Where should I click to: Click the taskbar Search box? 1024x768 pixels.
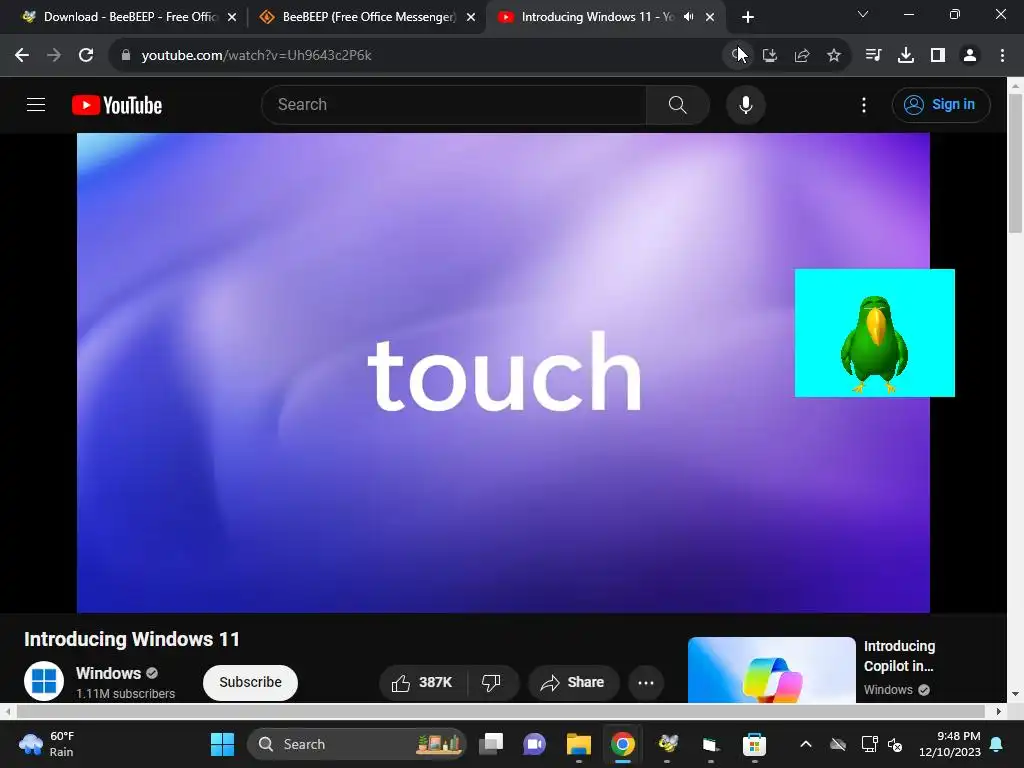click(357, 744)
